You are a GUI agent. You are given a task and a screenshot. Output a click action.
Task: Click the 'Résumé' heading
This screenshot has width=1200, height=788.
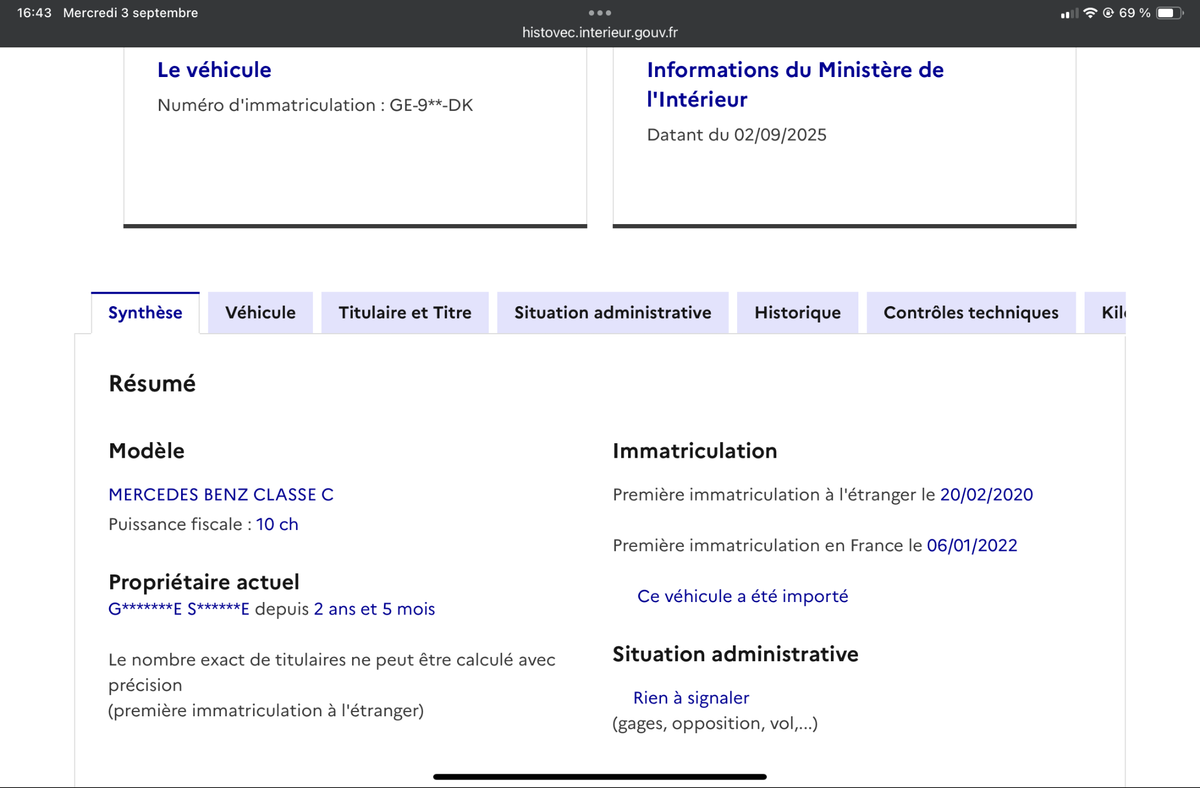pos(152,383)
